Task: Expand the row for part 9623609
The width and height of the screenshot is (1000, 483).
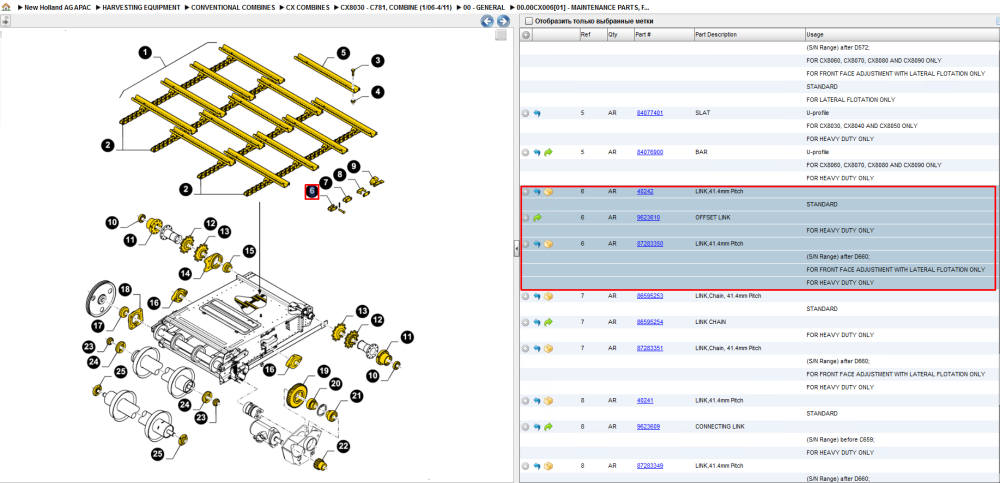Action: point(526,427)
